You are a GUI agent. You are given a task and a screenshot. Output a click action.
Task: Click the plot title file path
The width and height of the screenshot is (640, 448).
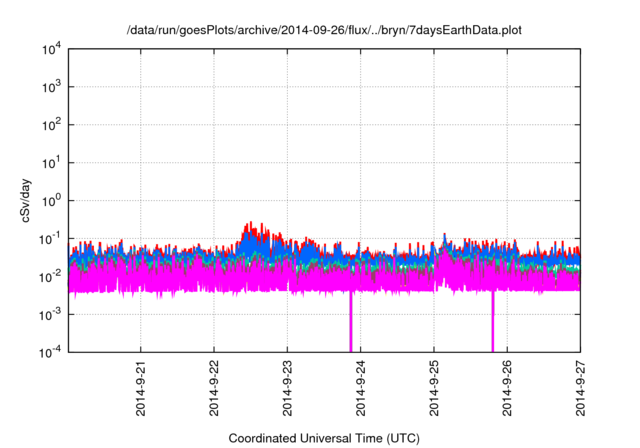coord(324,31)
